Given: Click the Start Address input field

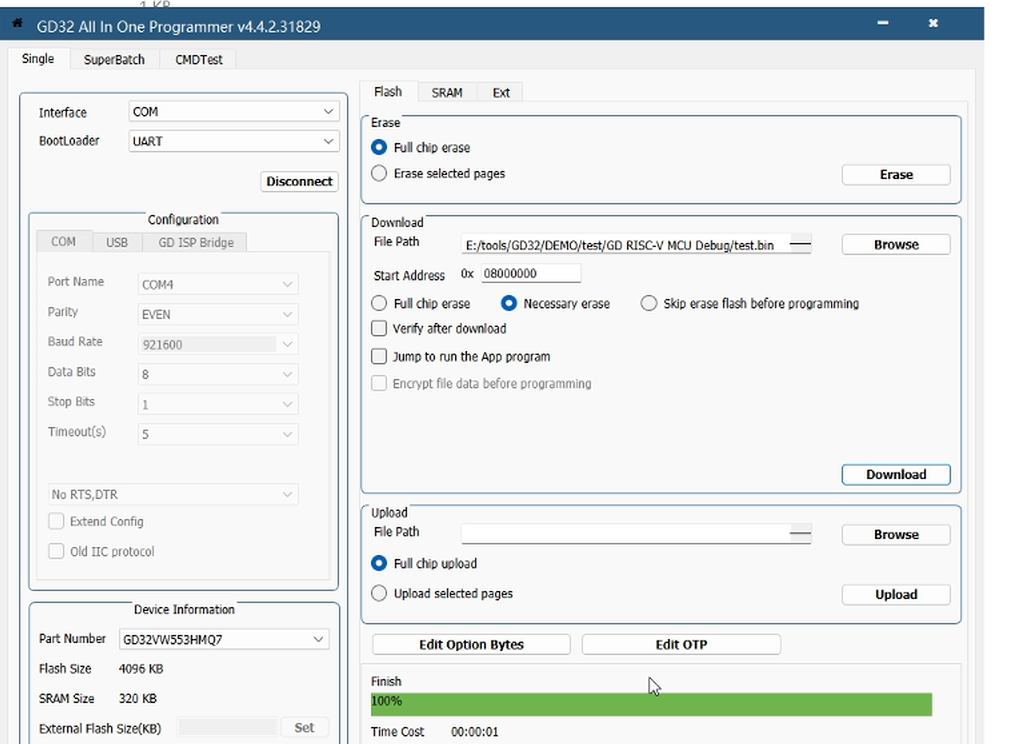Looking at the screenshot, I should pyautogui.click(x=530, y=274).
